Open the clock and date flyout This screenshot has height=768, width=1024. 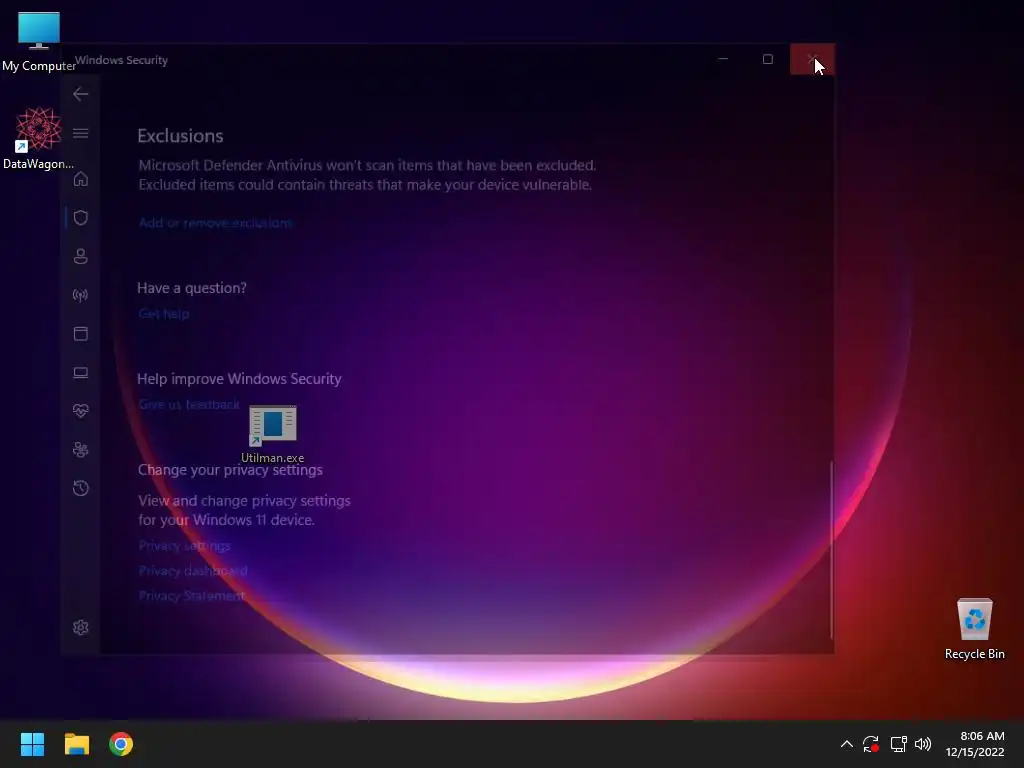pos(975,744)
